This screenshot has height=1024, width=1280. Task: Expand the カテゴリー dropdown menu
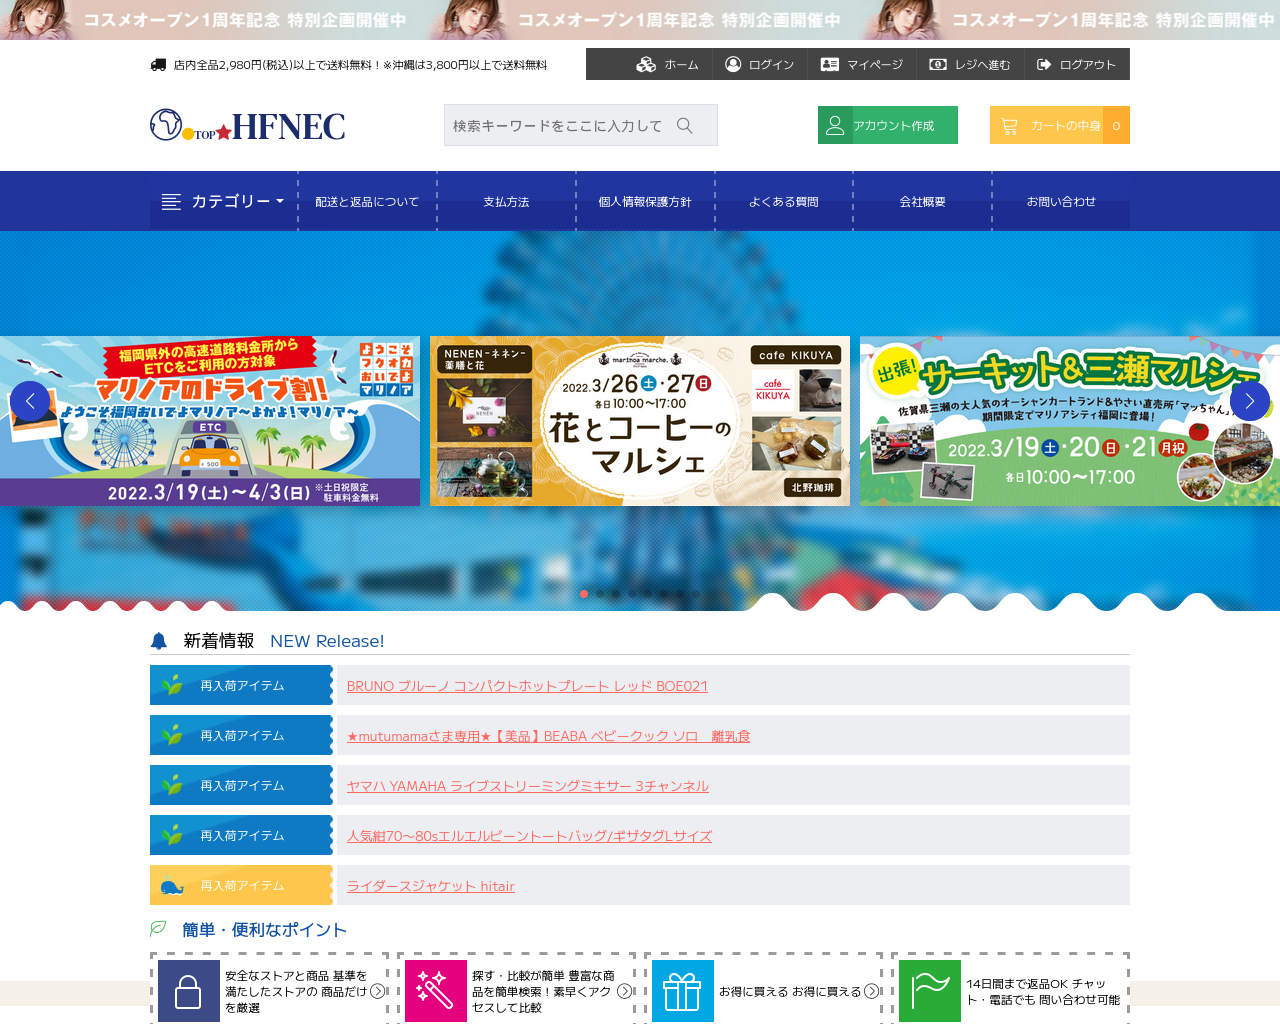pyautogui.click(x=223, y=201)
